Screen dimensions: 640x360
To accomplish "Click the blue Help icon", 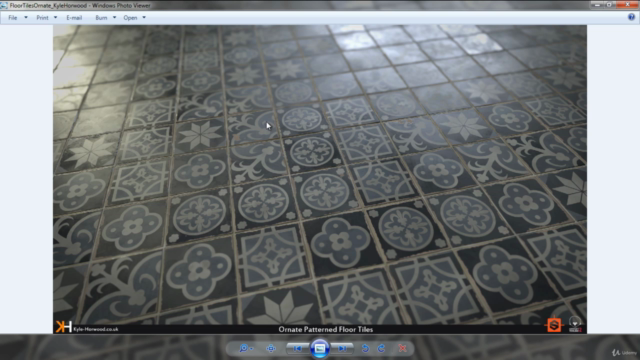I will point(631,17).
